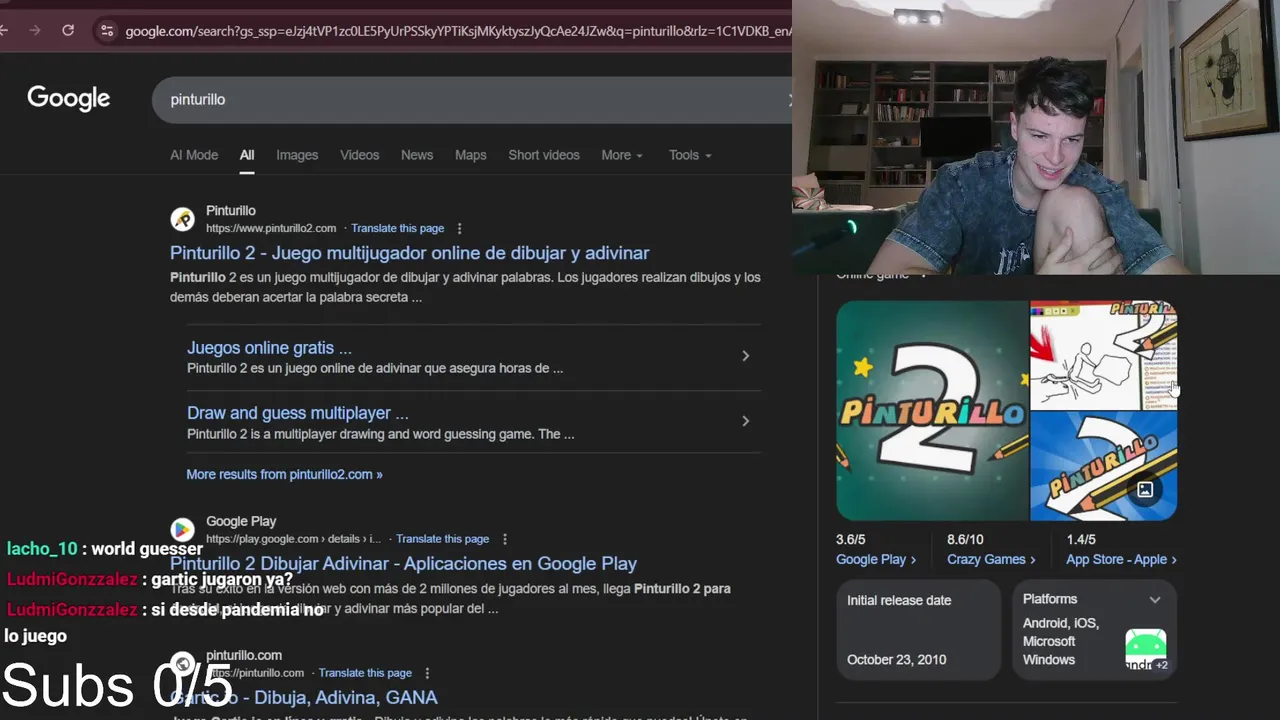Click the image gallery icon on Pinturillo thumbnail
Image resolution: width=1280 pixels, height=720 pixels.
[x=1145, y=490]
